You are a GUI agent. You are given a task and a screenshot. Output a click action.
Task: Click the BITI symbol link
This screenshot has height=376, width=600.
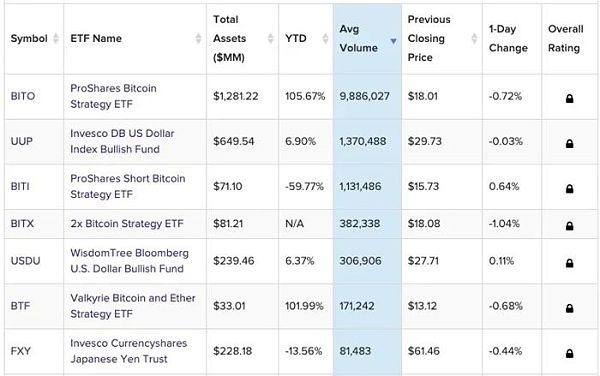coord(20,186)
